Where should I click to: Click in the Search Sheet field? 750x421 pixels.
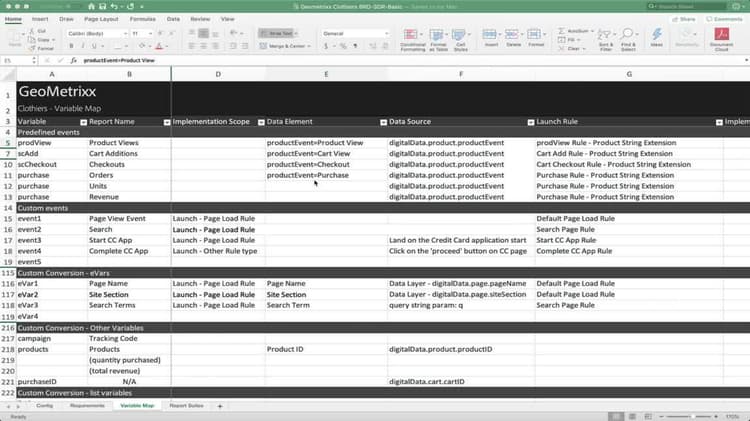pos(686,7)
